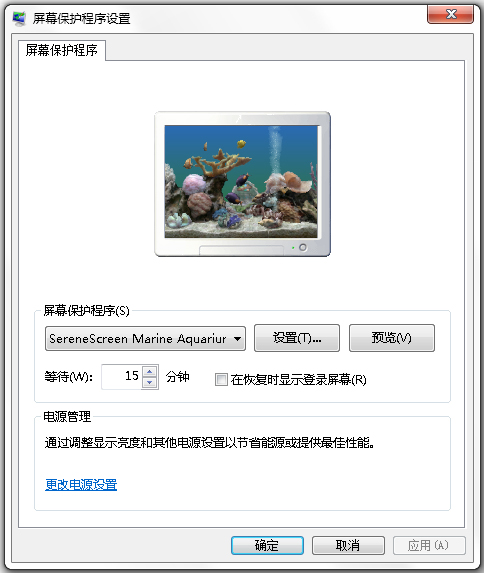The width and height of the screenshot is (484, 573).
Task: Click the aquarium preview monitor image
Action: [242, 184]
